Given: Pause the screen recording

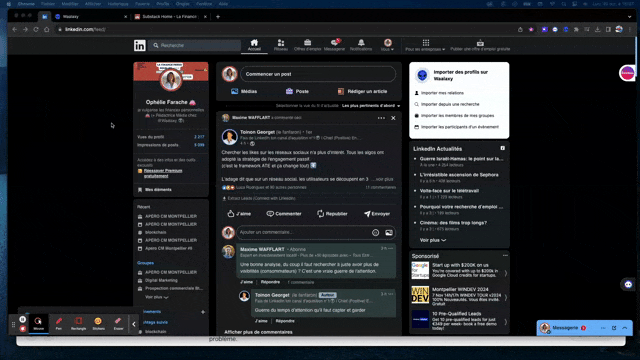Looking at the screenshot, I should [23, 319].
